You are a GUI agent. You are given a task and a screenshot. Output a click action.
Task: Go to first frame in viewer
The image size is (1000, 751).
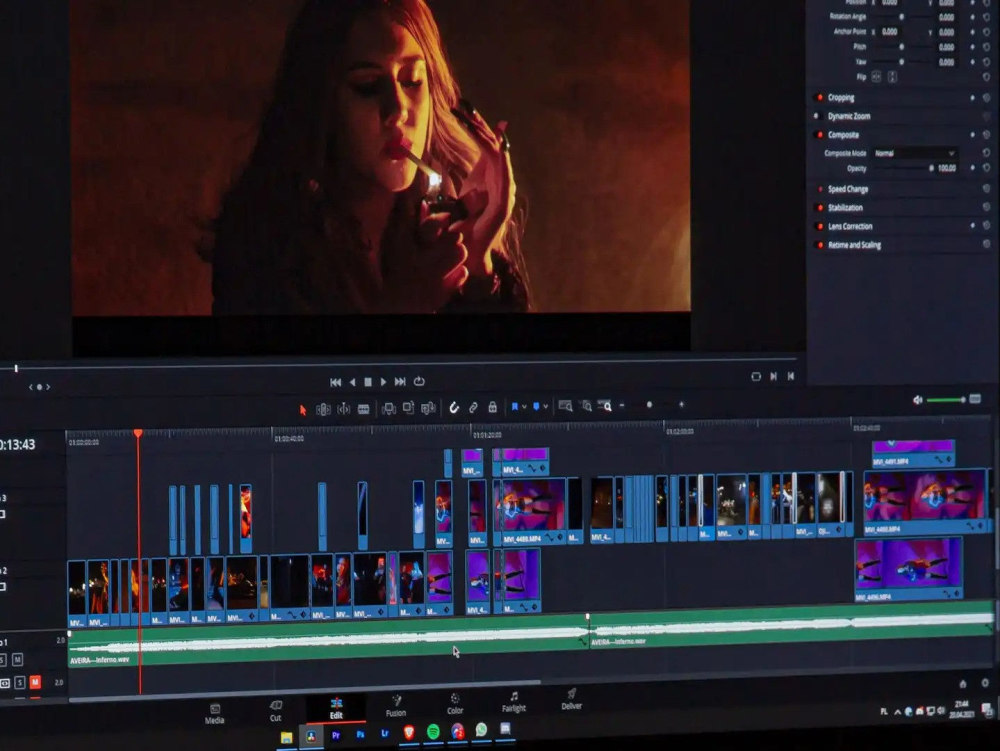[335, 382]
